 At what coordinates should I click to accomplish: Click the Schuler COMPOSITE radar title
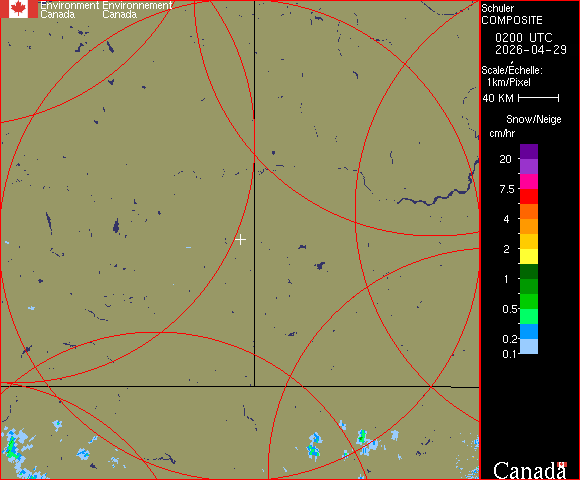click(x=512, y=14)
